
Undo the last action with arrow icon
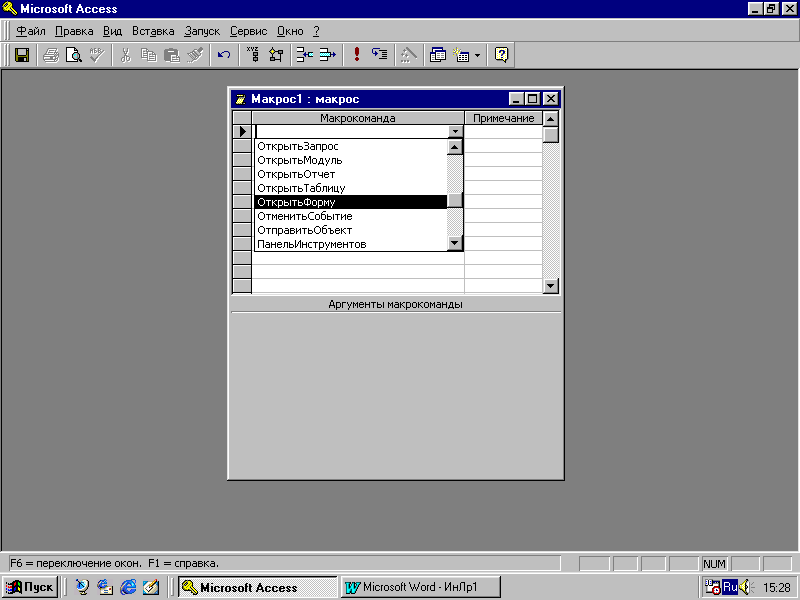(223, 55)
